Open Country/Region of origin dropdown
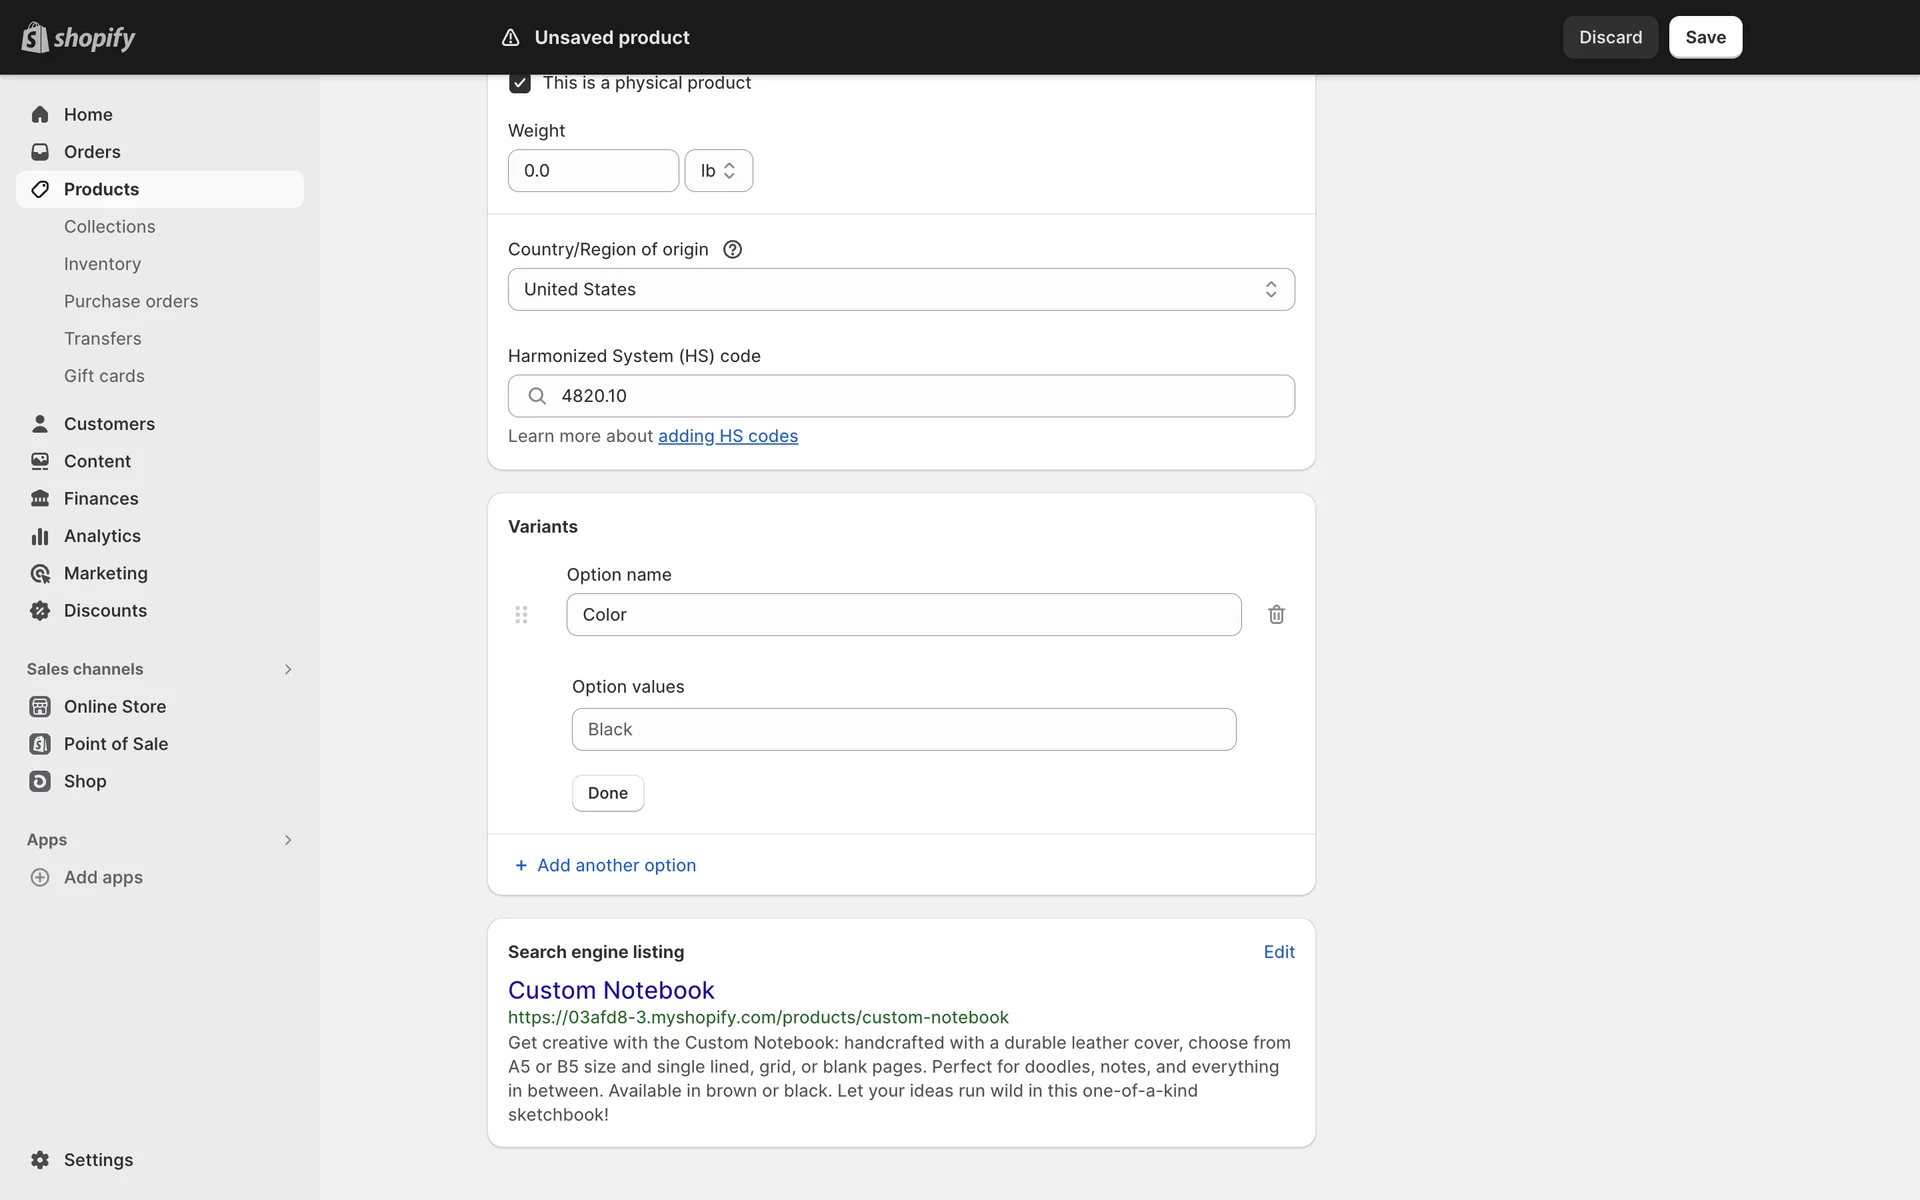Screen dimensions: 1920x1200 coord(900,289)
